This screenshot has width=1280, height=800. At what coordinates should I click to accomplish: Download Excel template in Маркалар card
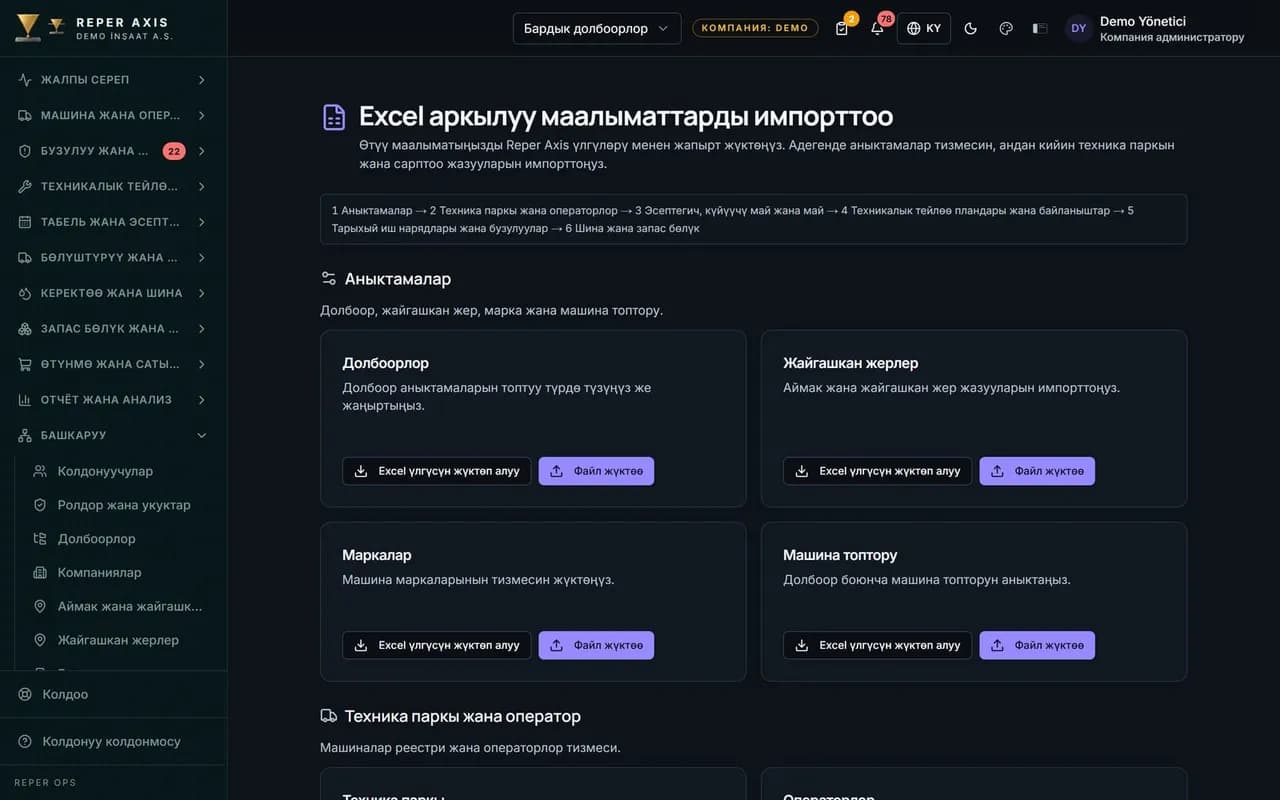coord(437,645)
